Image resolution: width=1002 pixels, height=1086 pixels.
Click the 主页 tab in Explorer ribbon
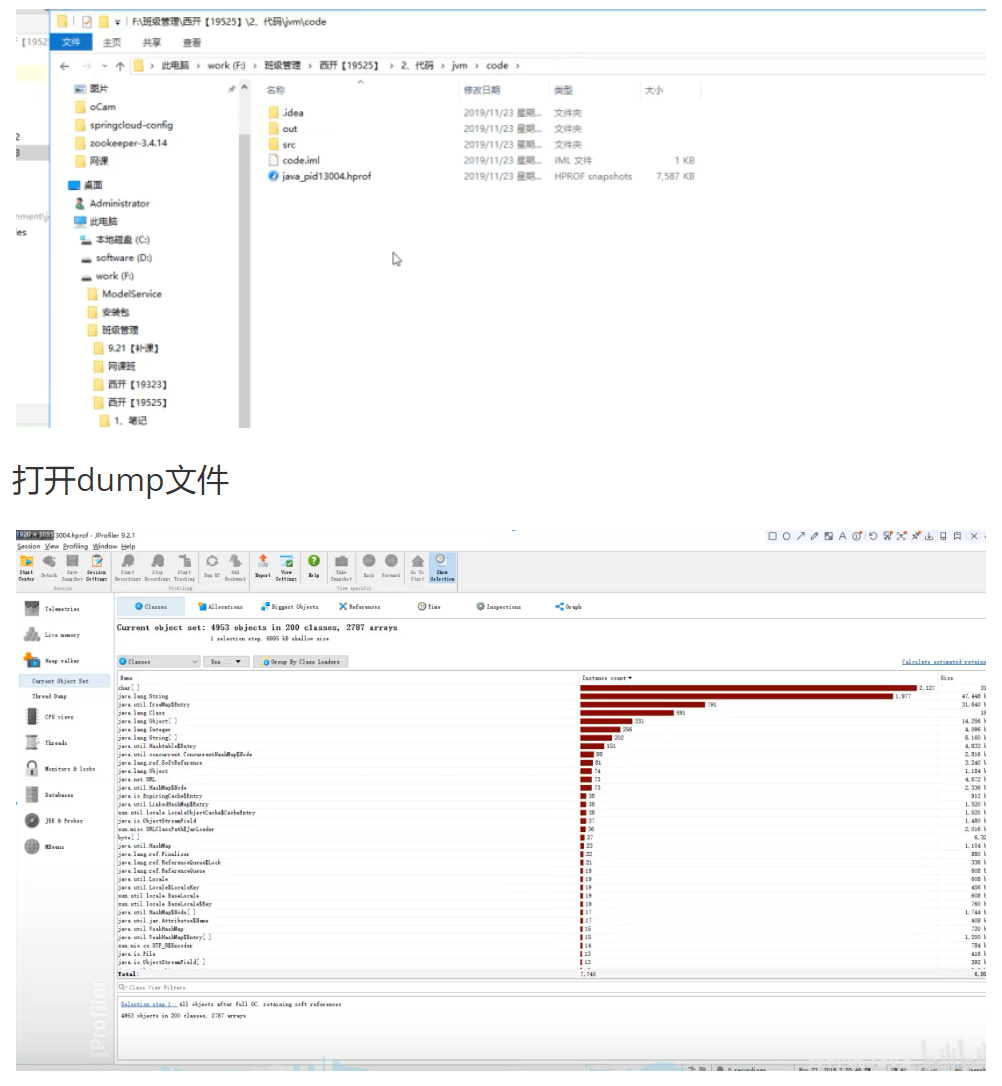111,42
